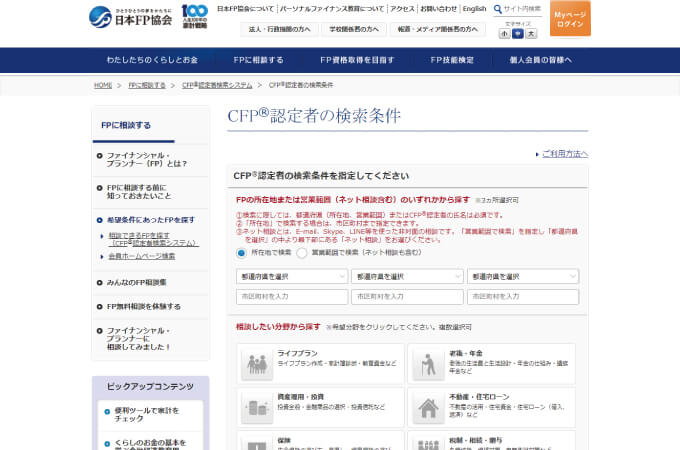680x450 pixels.
Task: Open FP資格取得を目指す menu
Action: click(357, 60)
